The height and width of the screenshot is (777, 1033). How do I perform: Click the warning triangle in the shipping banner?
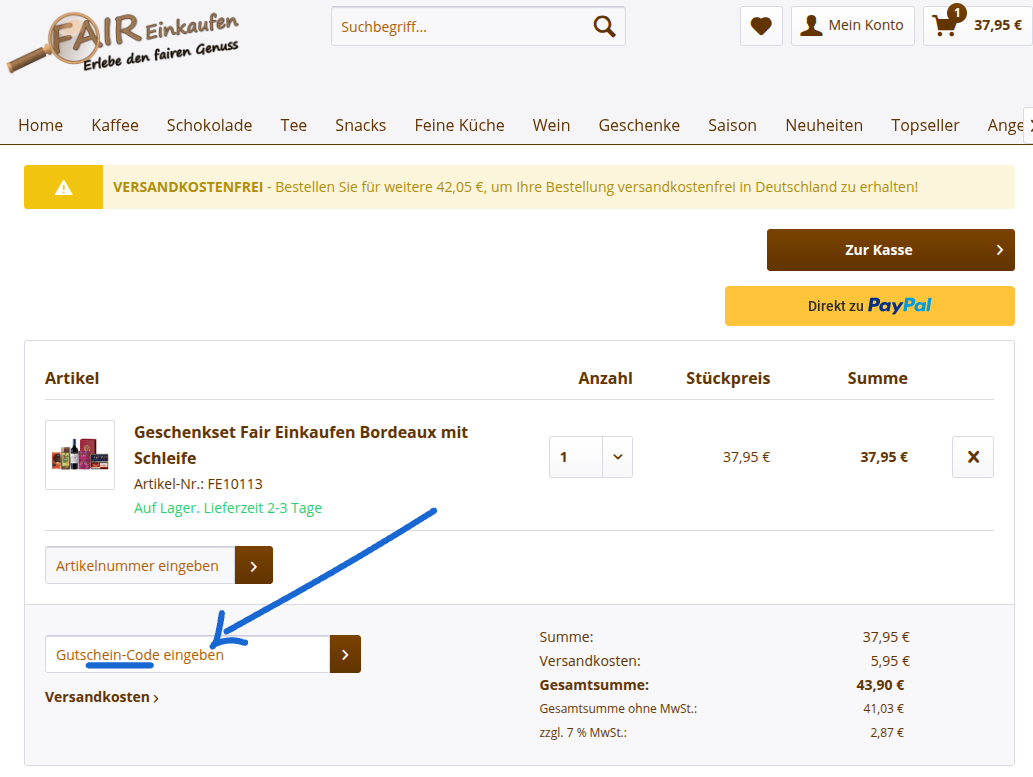point(63,187)
